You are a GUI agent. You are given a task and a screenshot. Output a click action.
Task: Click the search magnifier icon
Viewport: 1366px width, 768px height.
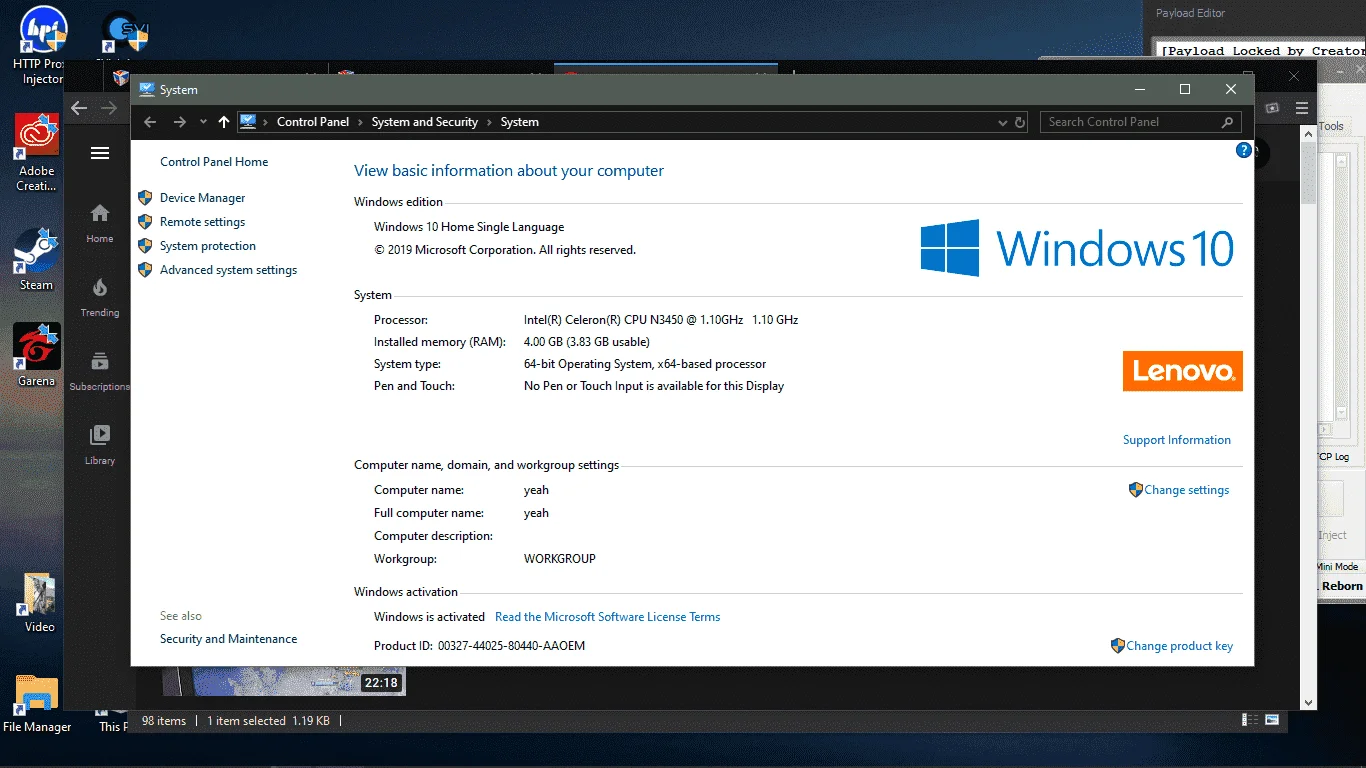1227,122
